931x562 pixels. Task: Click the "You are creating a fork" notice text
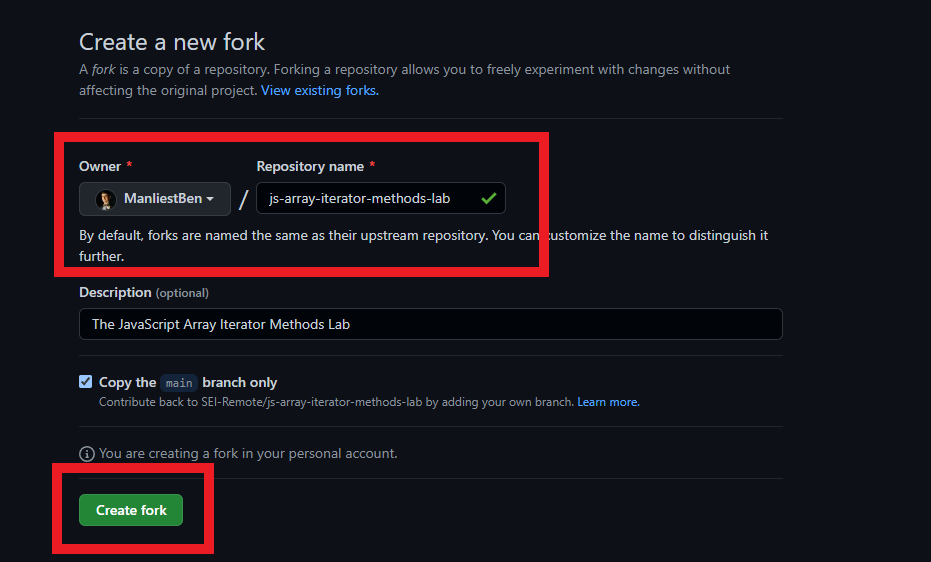point(248,454)
